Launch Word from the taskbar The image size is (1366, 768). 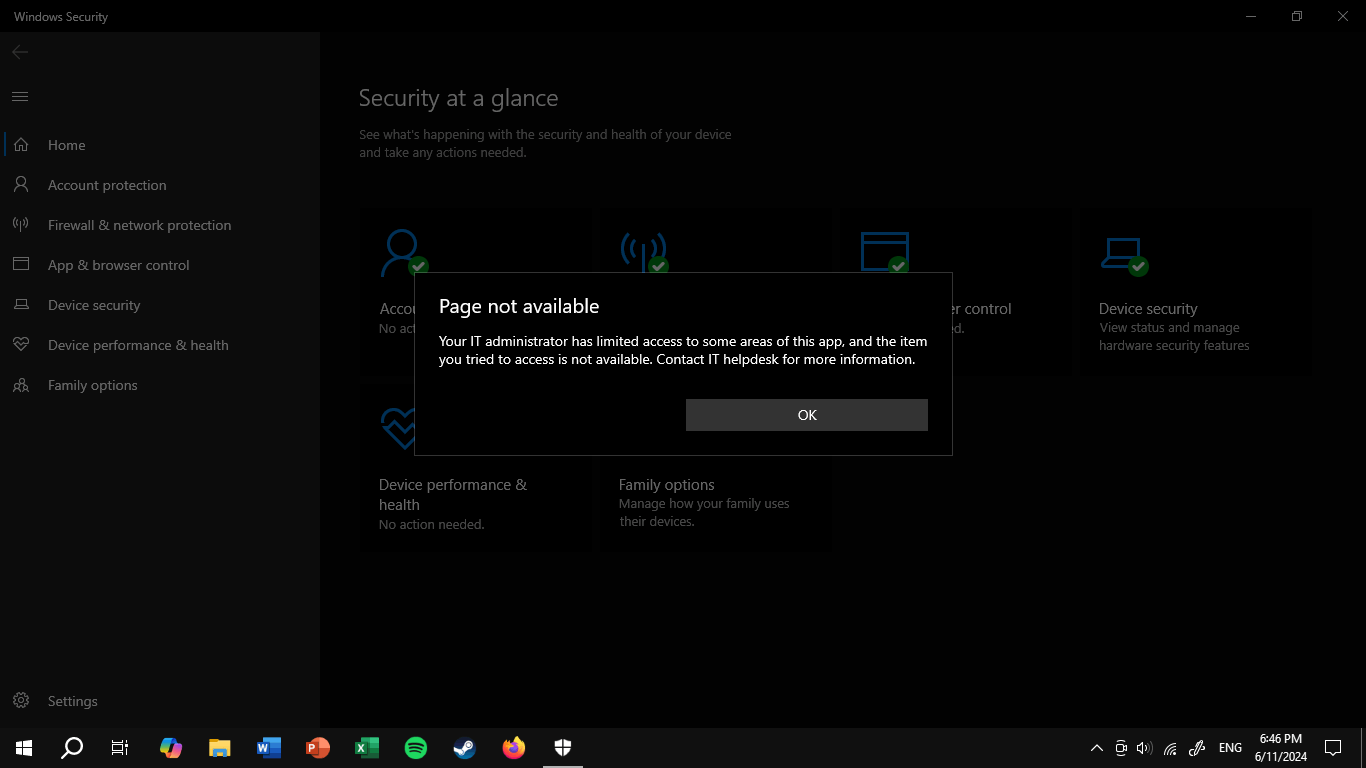click(269, 747)
